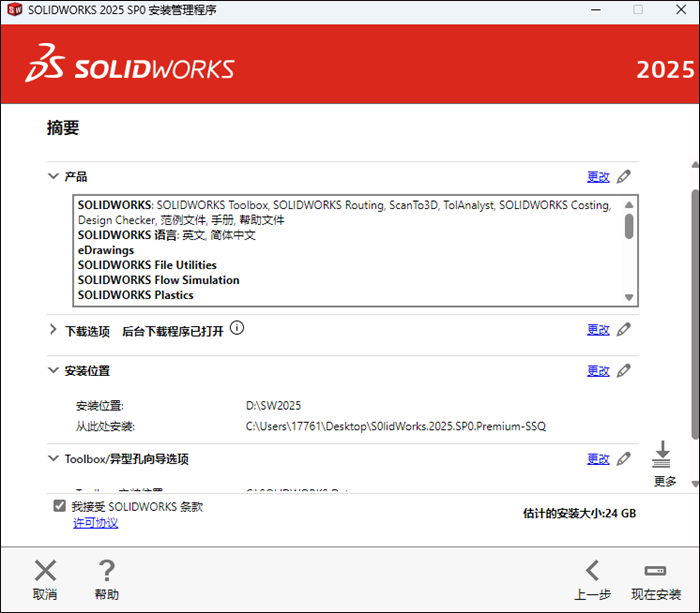Image resolution: width=700 pixels, height=613 pixels.
Task: Click the C:\Users\17761\Desktop source path
Action: [x=396, y=426]
